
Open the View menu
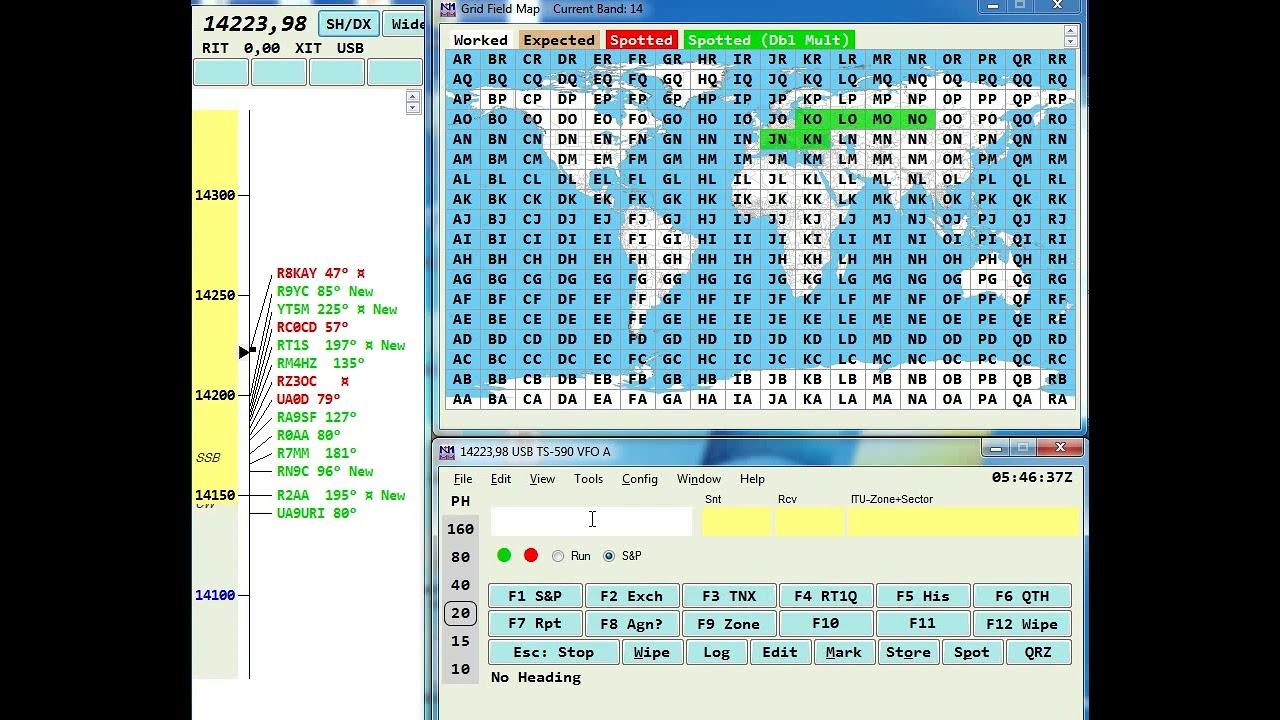(x=542, y=479)
